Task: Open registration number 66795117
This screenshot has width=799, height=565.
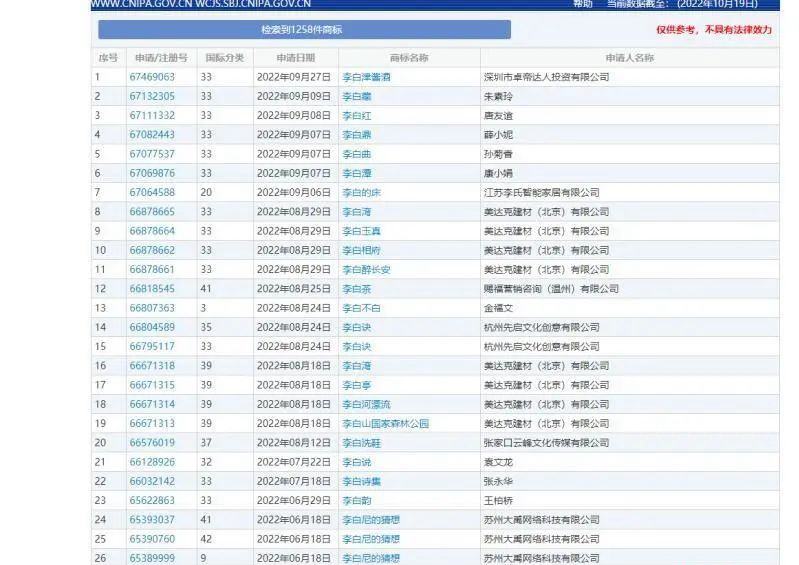Action: [x=152, y=346]
